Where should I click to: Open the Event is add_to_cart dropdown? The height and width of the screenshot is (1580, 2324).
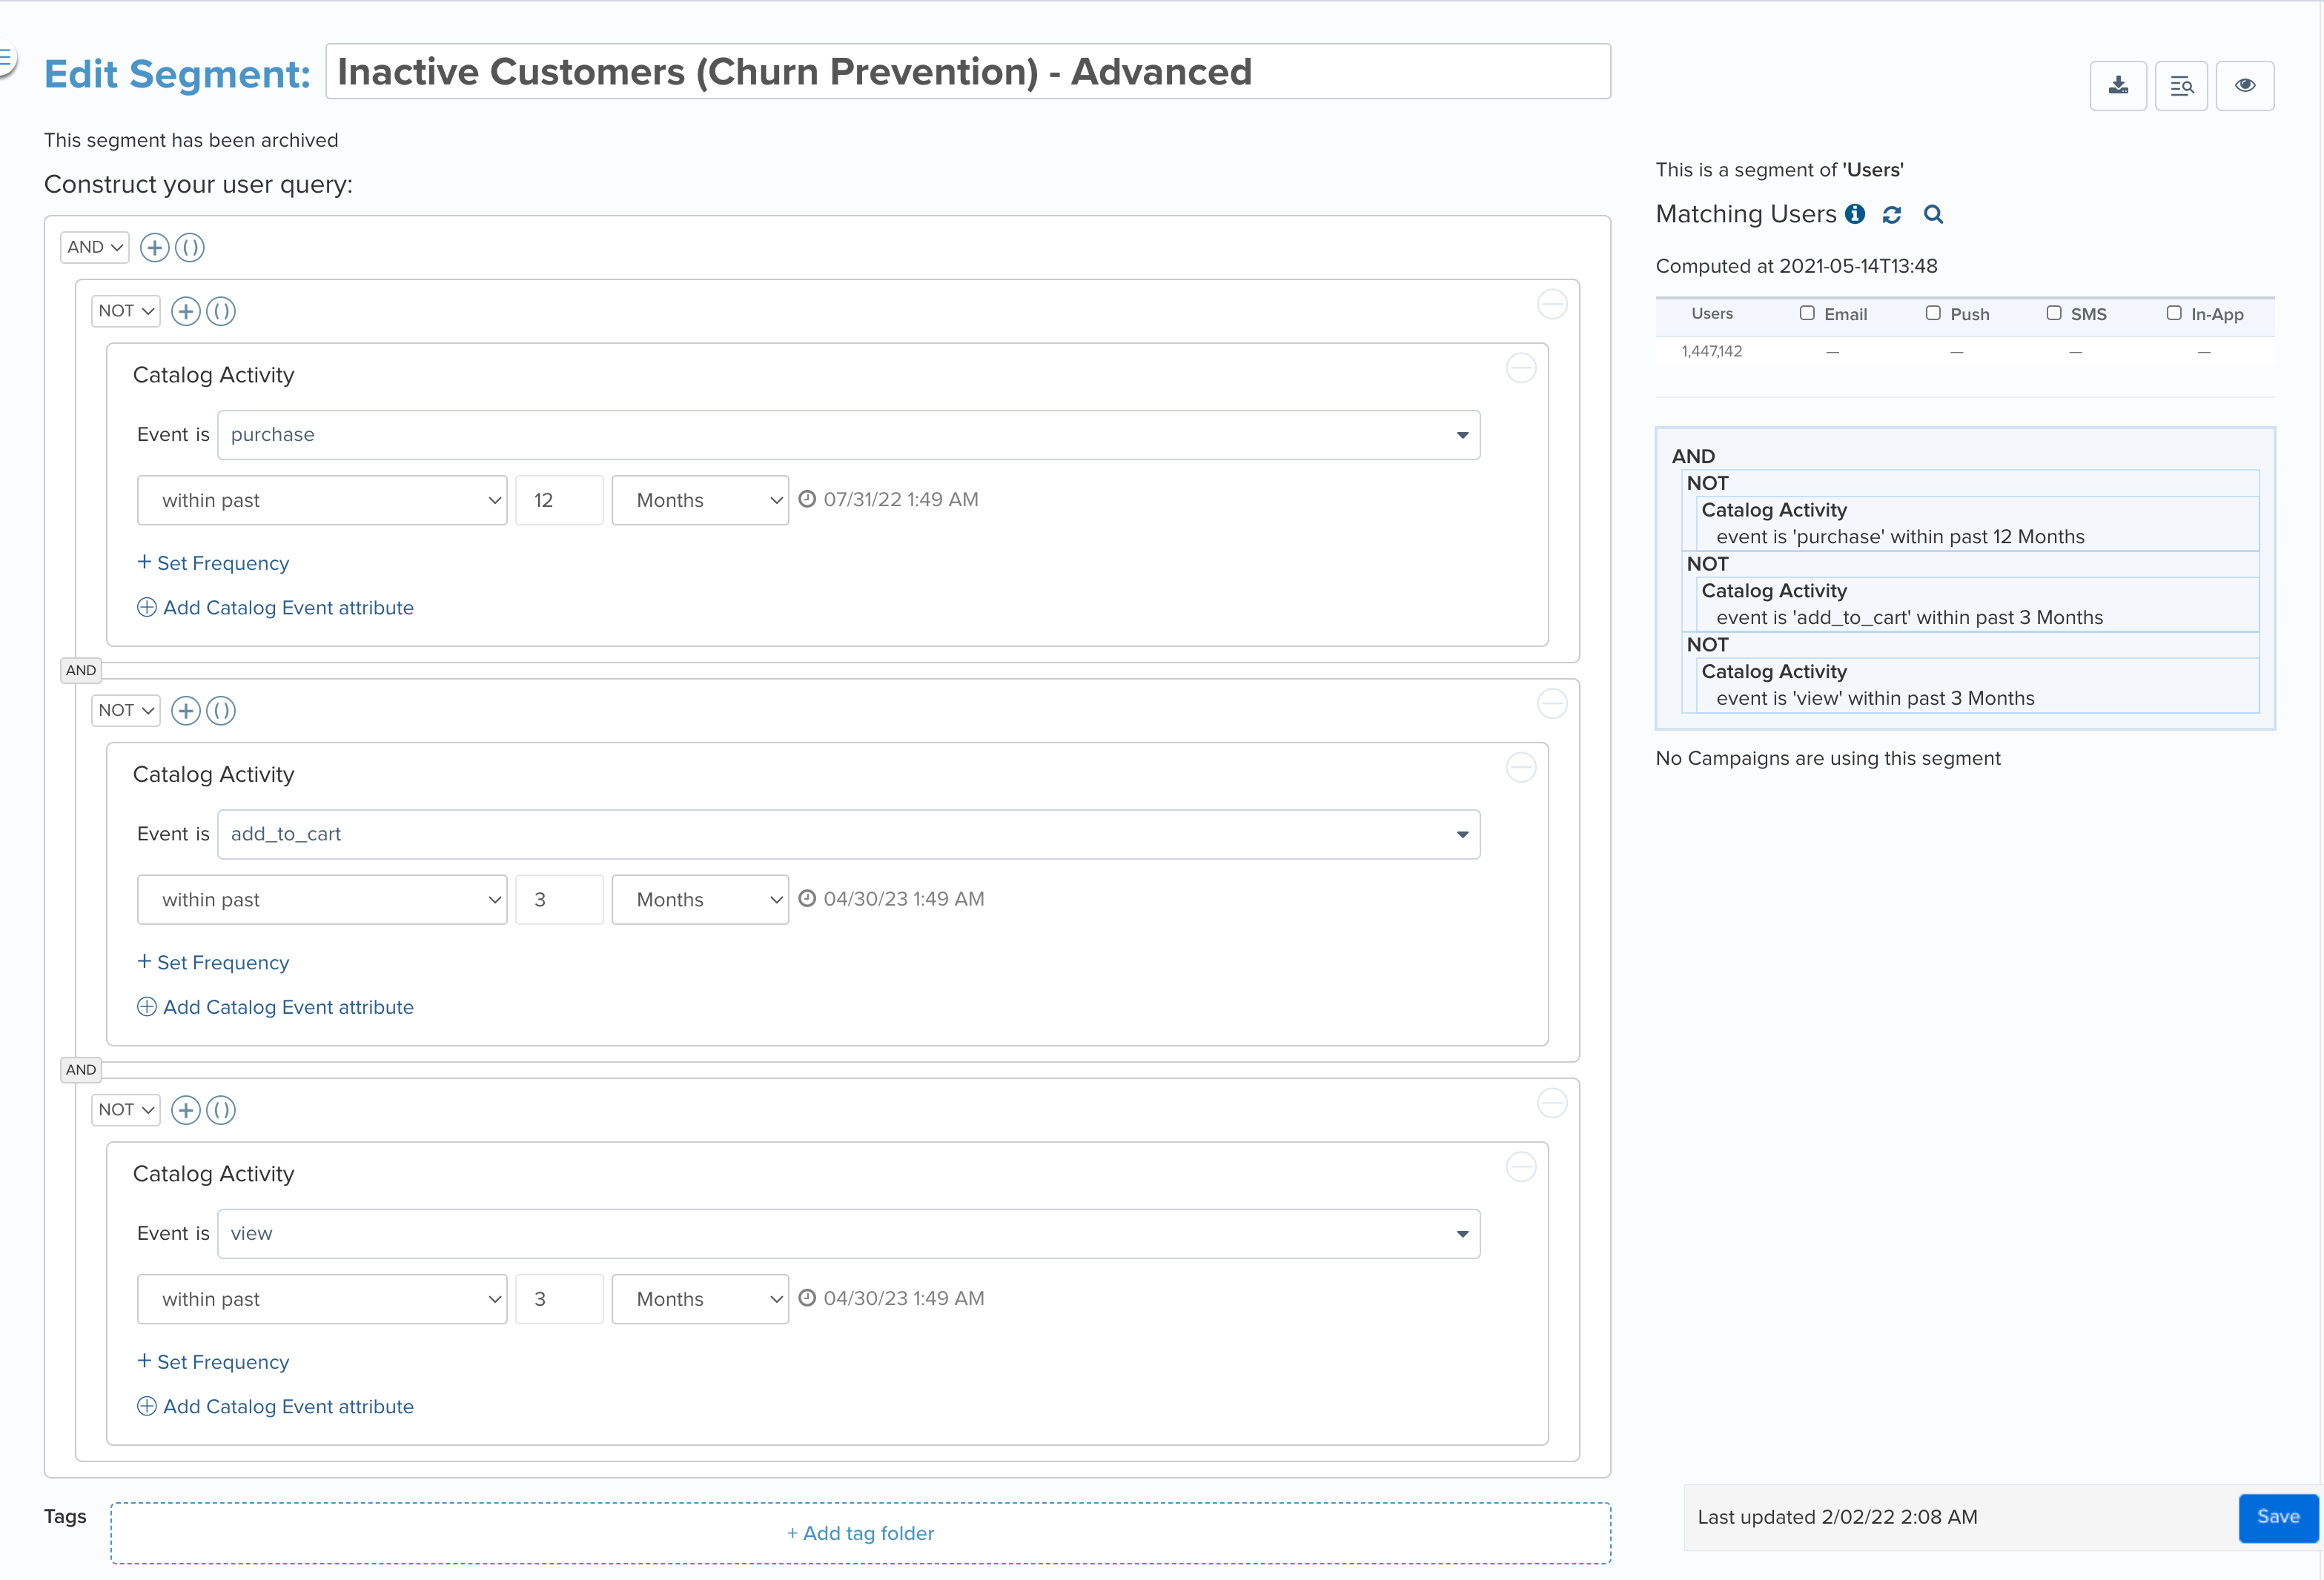point(849,834)
